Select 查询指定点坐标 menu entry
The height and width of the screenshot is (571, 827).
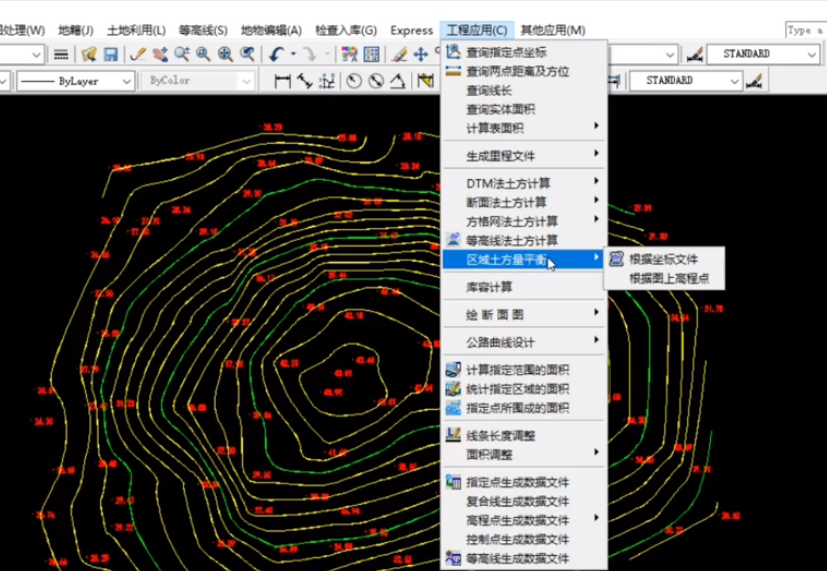click(506, 52)
